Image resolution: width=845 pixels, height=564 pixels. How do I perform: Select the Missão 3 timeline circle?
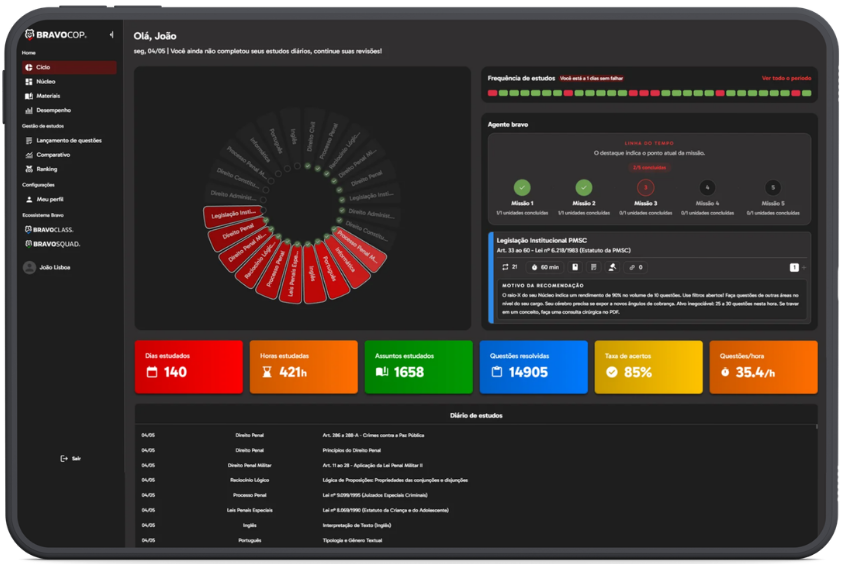(646, 187)
